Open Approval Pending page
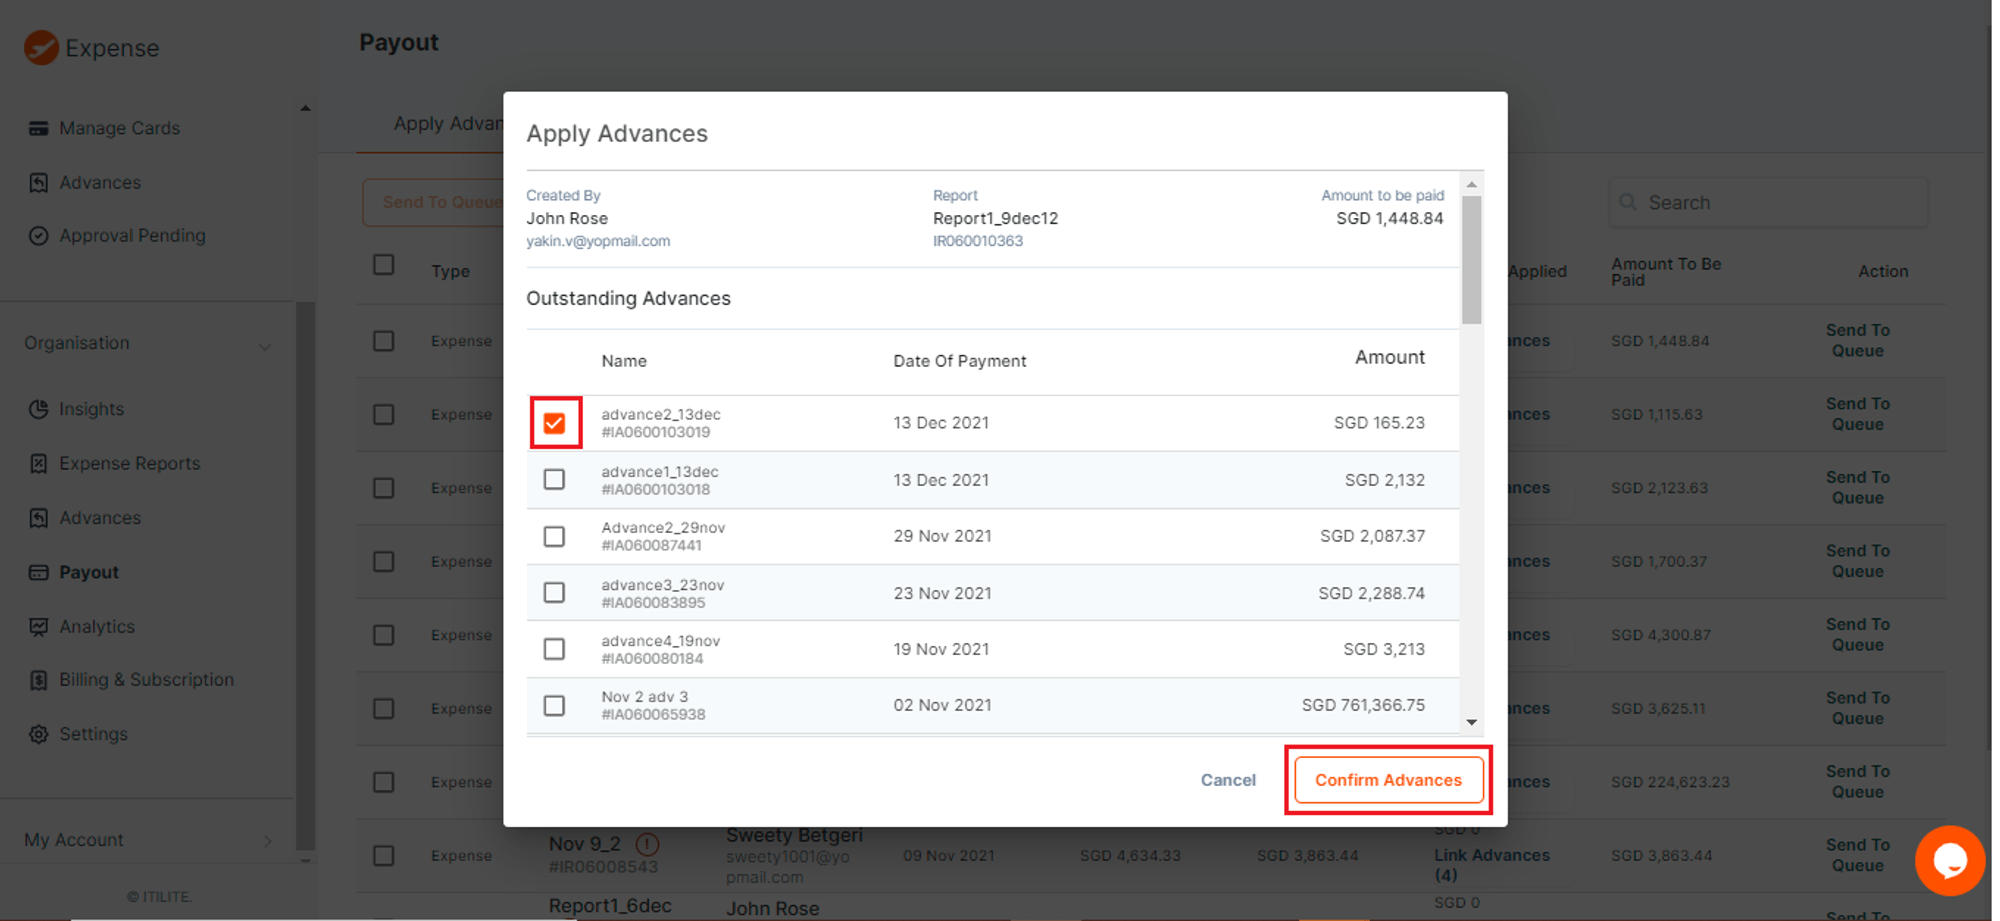The height and width of the screenshot is (921, 2000). [132, 236]
